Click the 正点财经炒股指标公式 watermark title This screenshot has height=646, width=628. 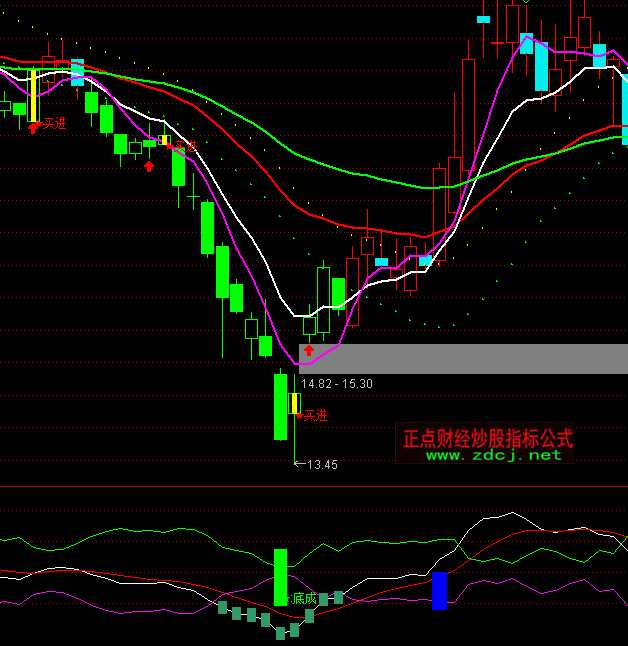[487, 438]
